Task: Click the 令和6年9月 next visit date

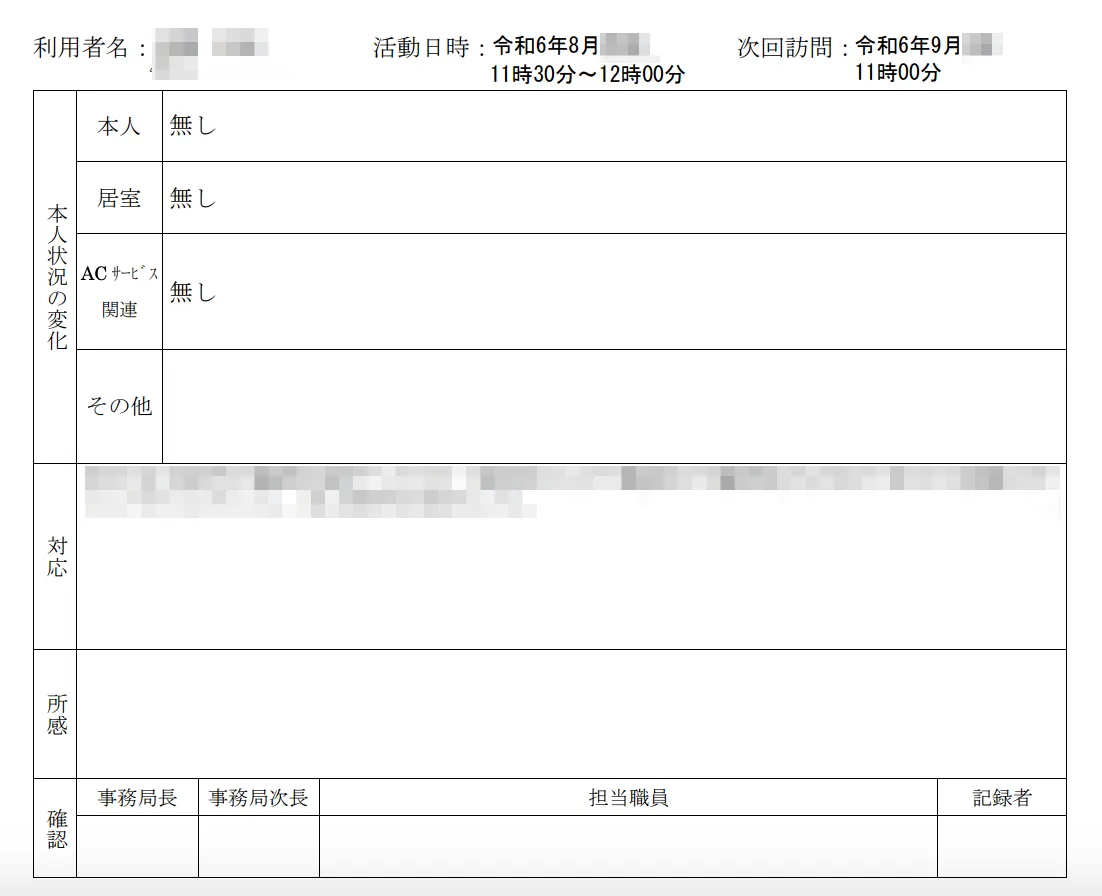Action: (x=908, y=46)
